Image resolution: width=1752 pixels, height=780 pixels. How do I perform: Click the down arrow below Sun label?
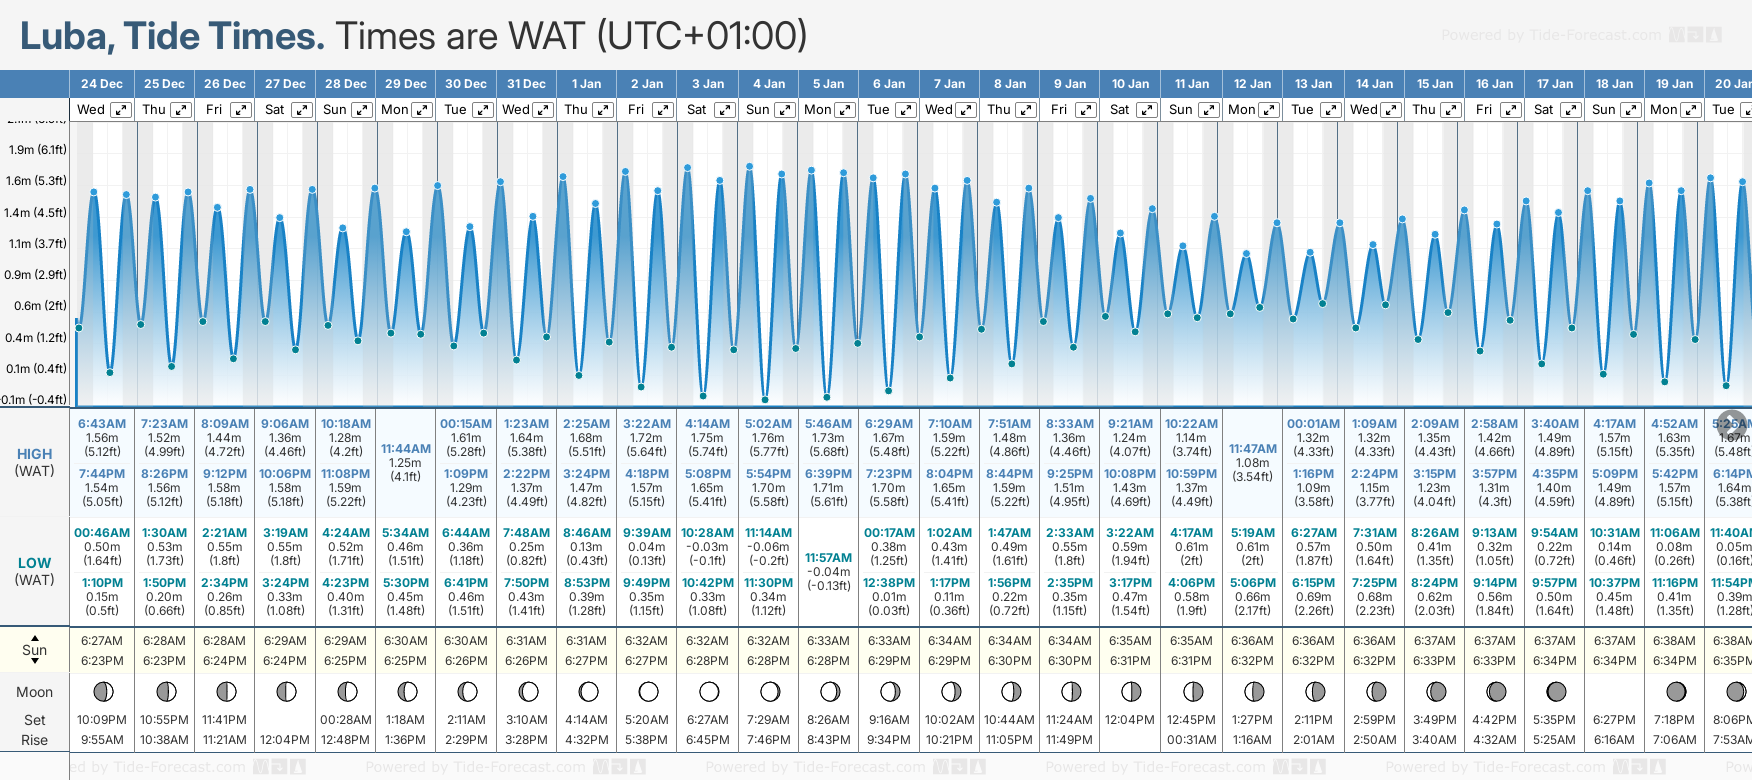click(x=35, y=662)
